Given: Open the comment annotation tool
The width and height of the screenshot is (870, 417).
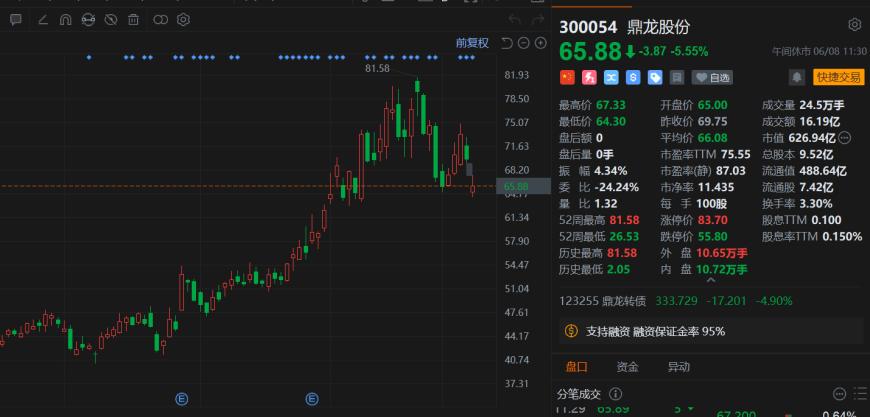Looking at the screenshot, I should click(x=16, y=21).
